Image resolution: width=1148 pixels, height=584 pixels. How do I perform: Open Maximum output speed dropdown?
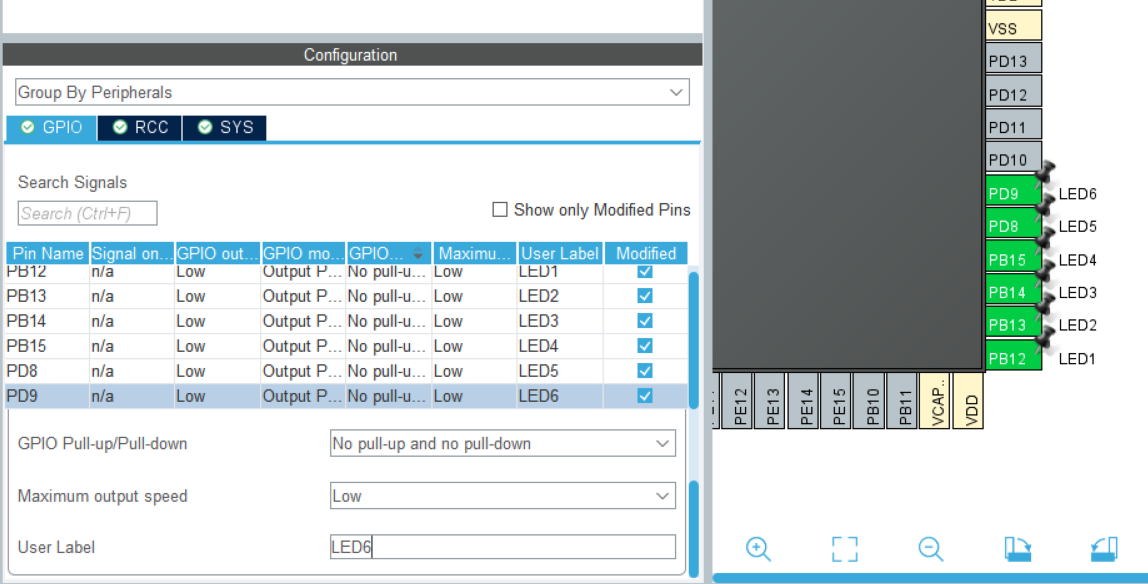[x=502, y=496]
